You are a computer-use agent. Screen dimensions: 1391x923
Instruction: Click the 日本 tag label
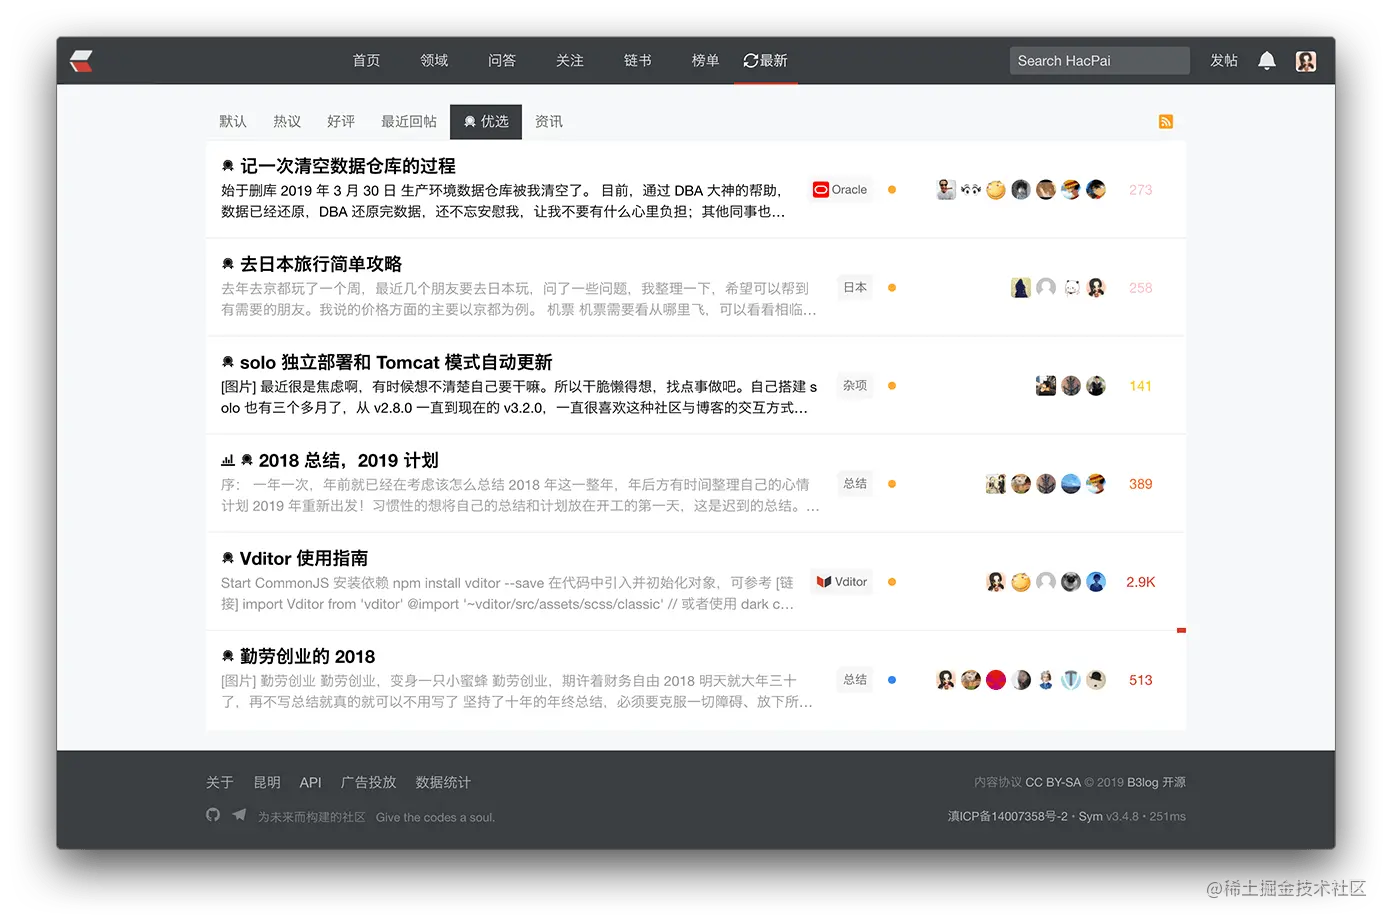(x=855, y=288)
